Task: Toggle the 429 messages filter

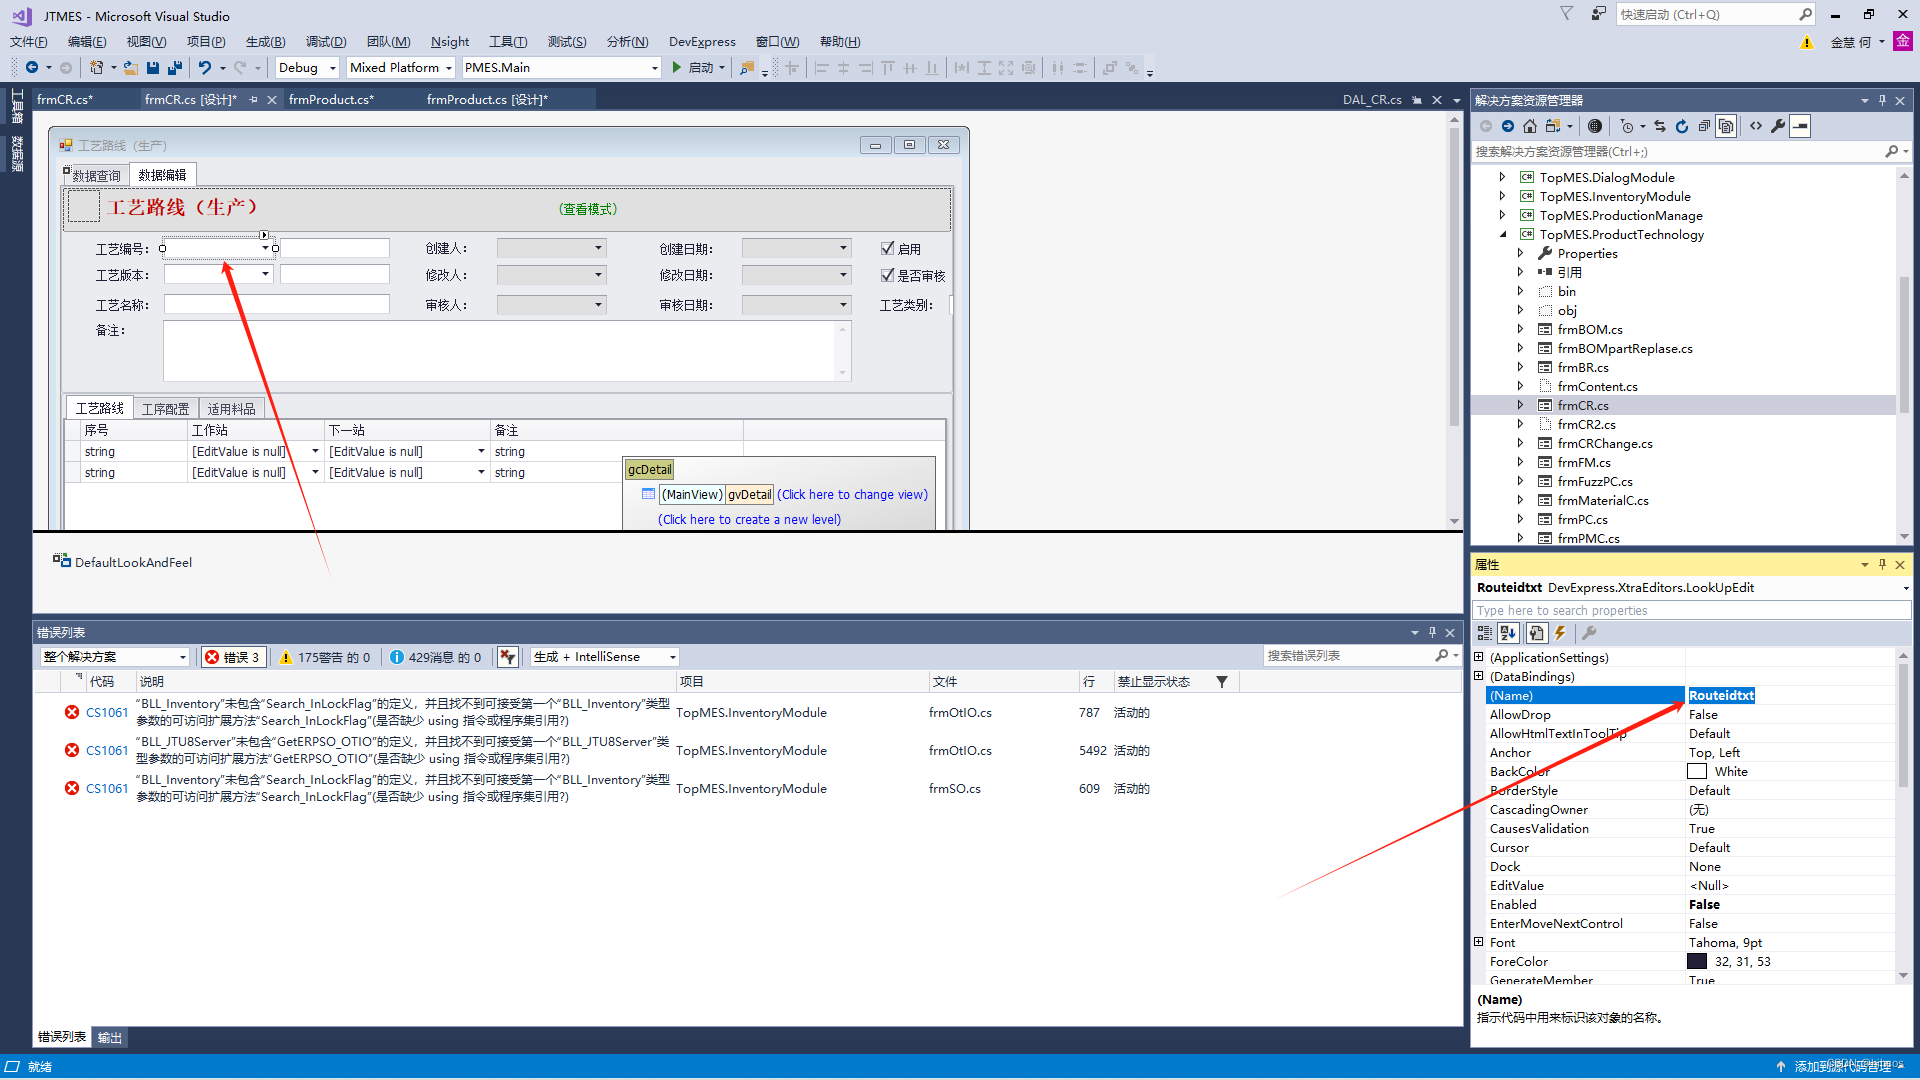Action: click(436, 657)
